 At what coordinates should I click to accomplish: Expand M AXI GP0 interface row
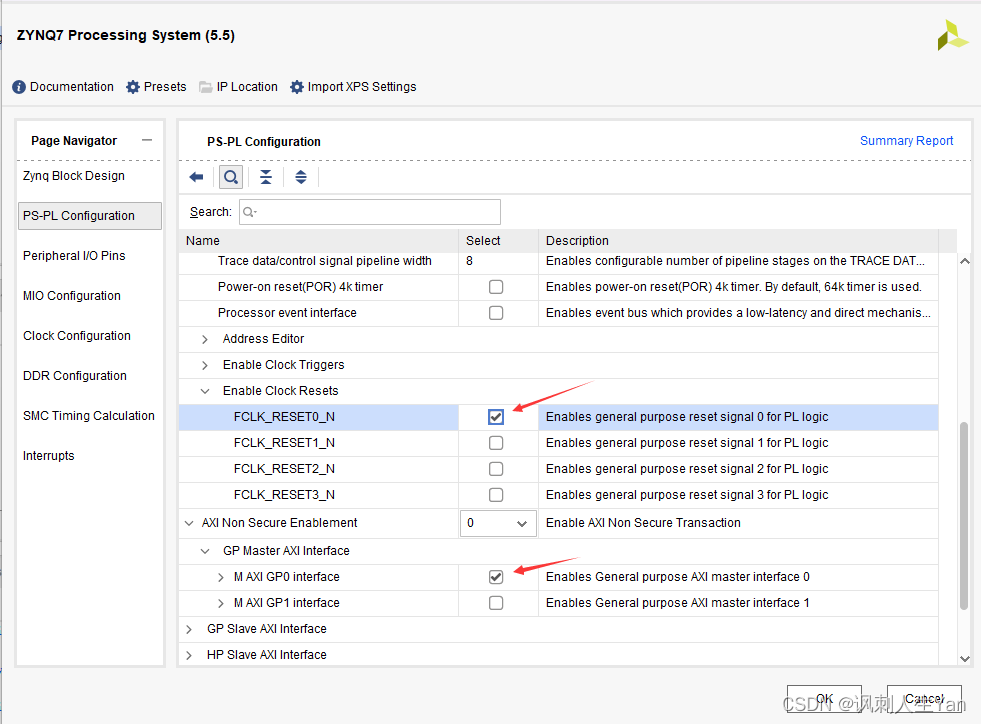point(220,578)
